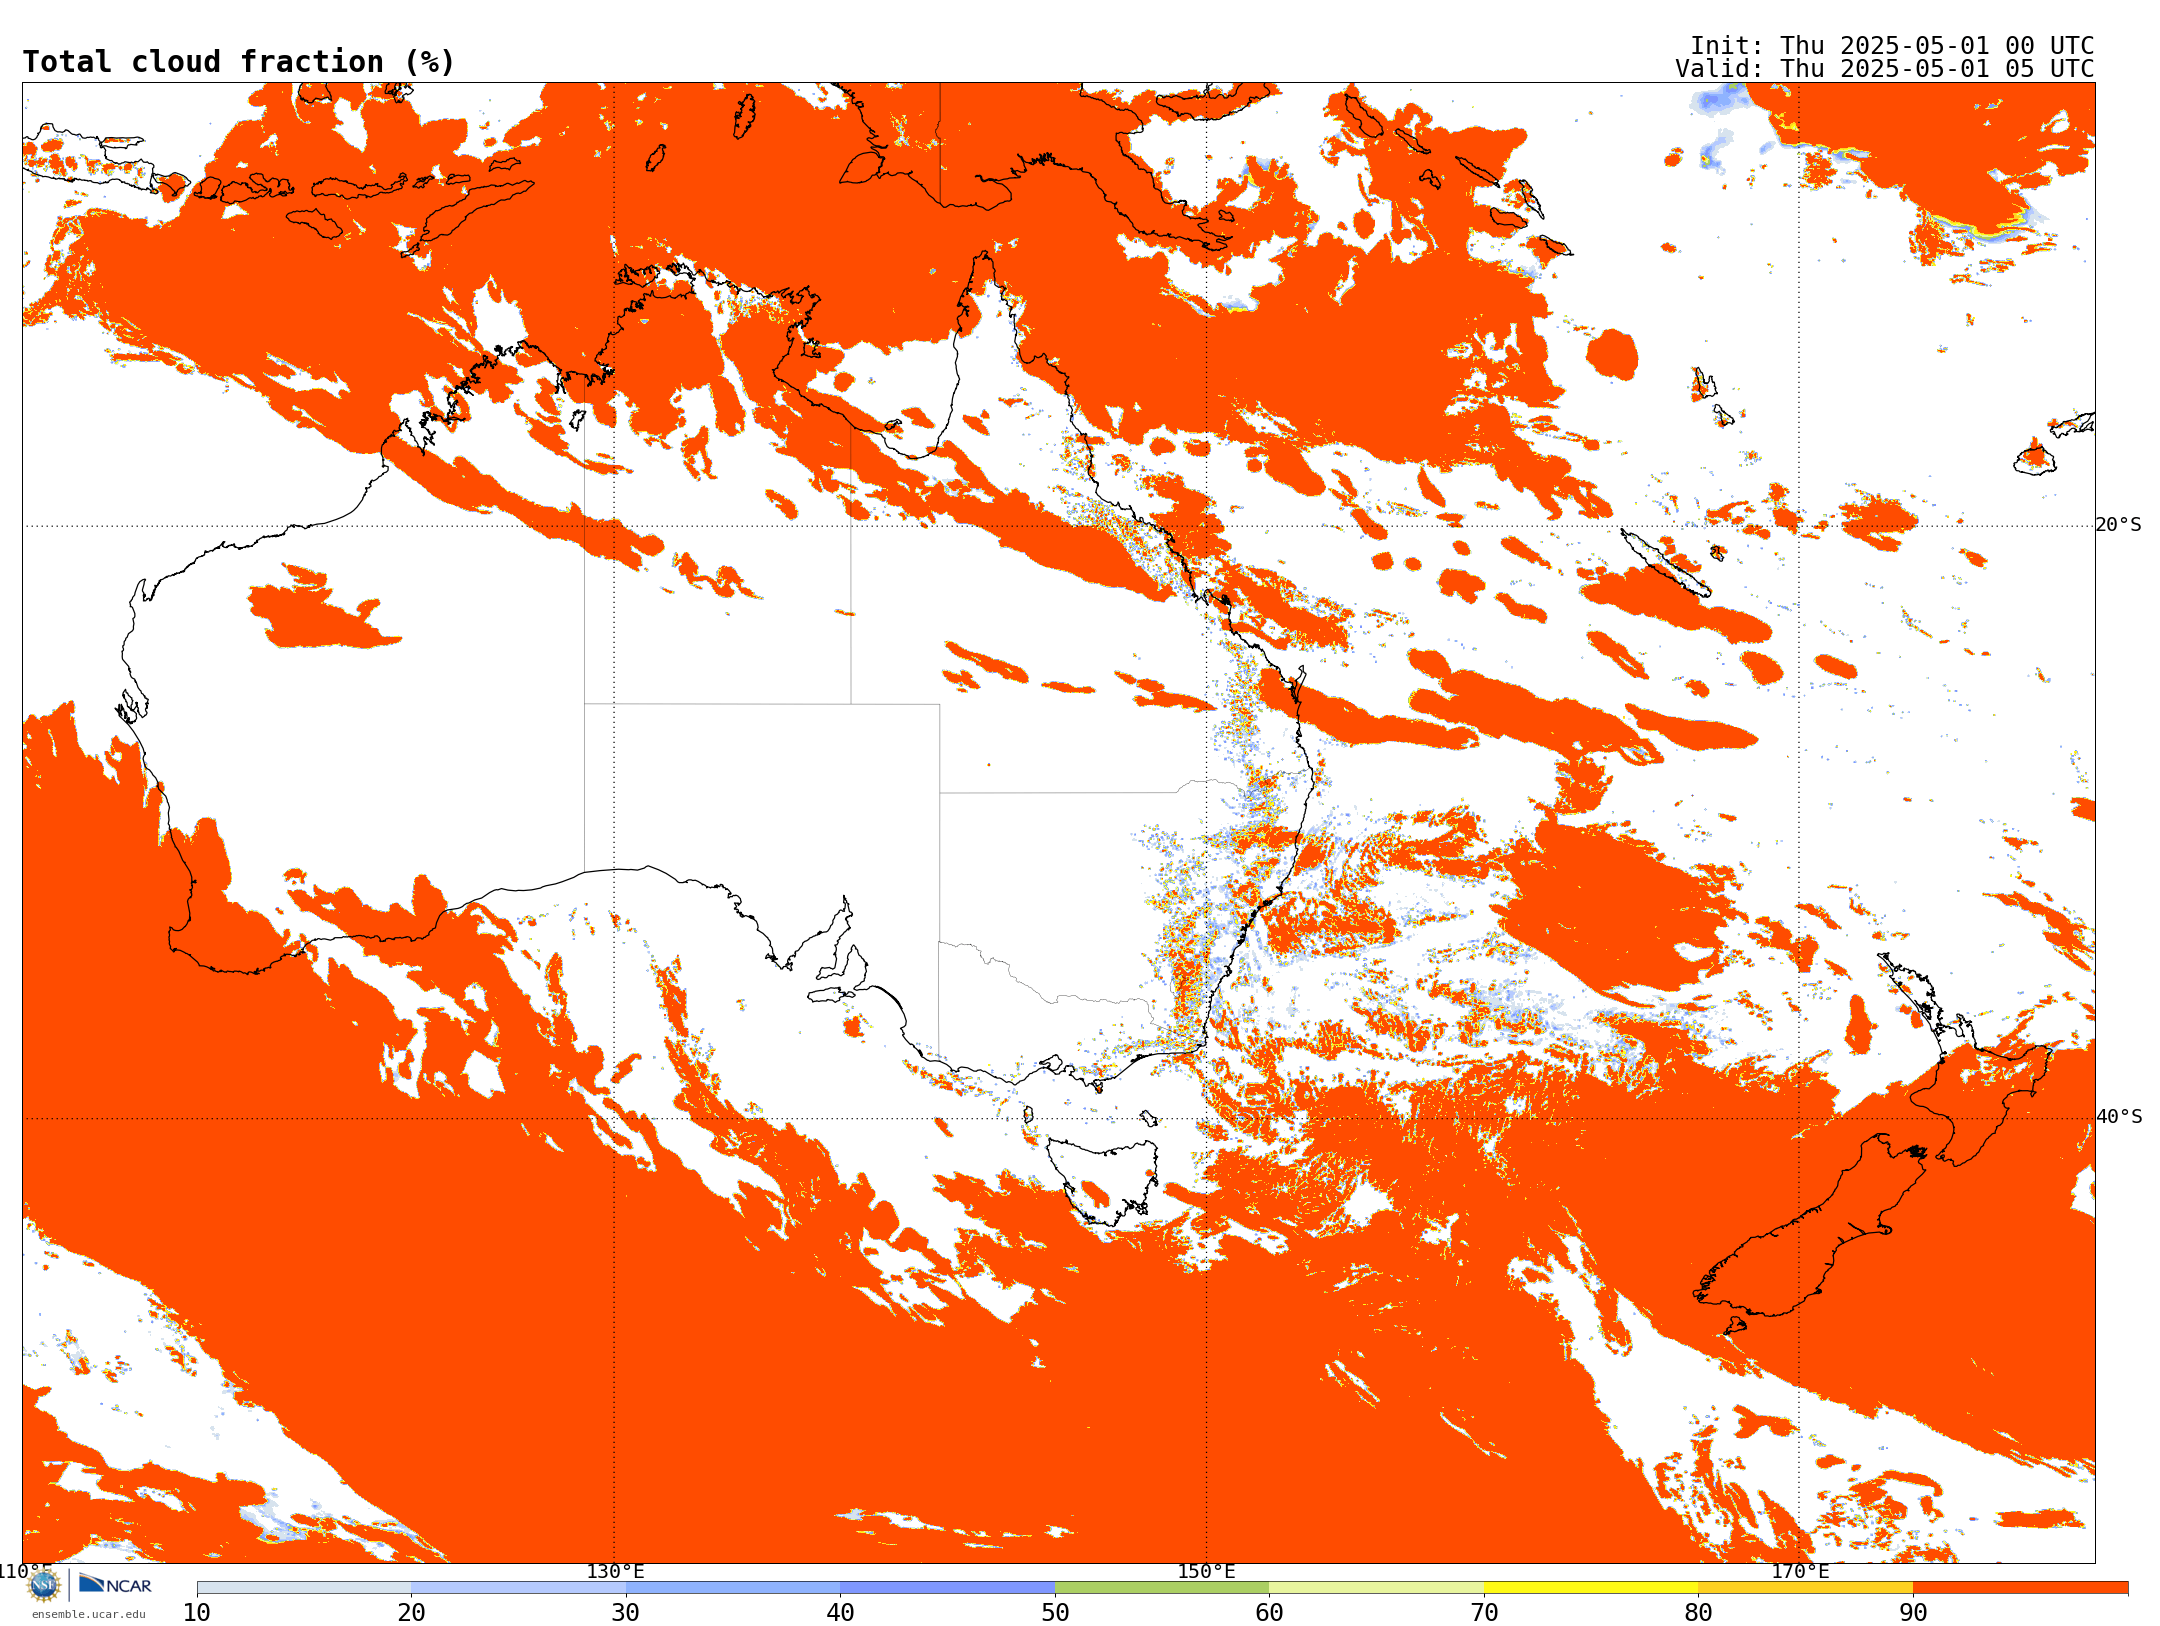Click the 20-30 pale blue colorbar segment
2160x1626 pixels.
tap(518, 1588)
